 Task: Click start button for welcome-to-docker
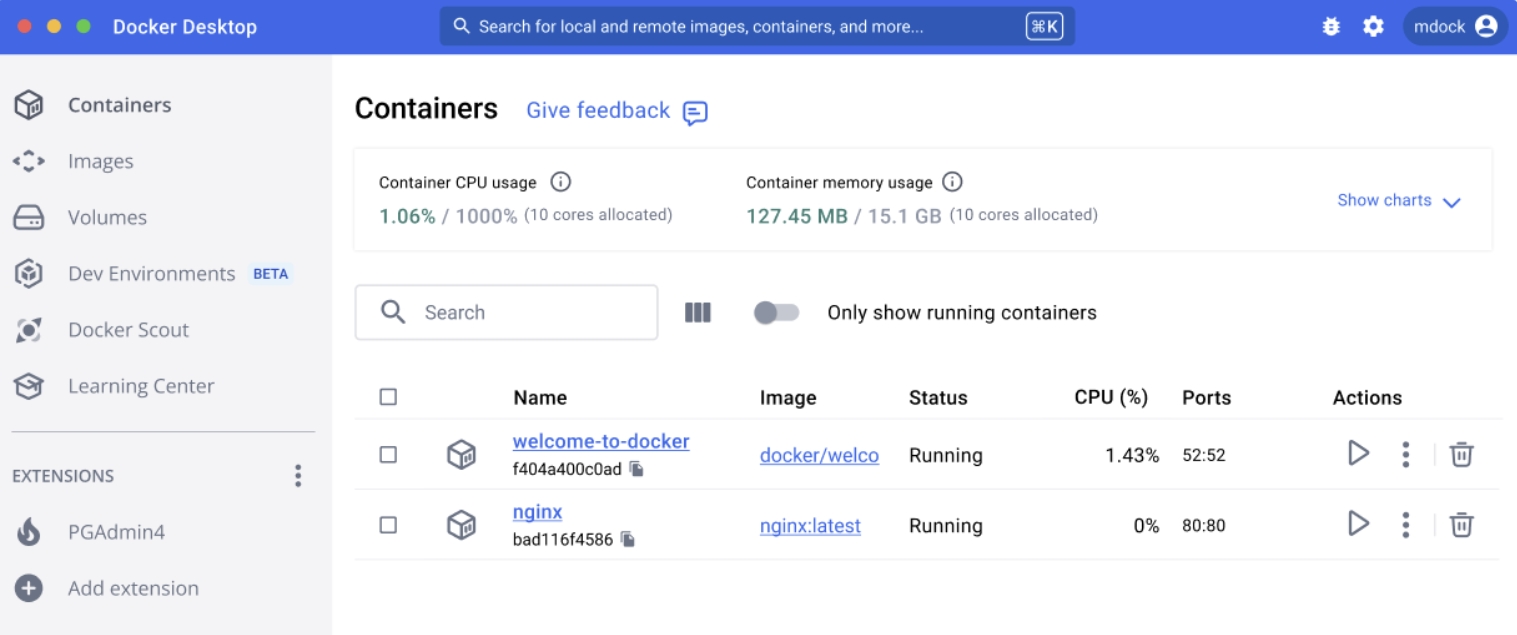(x=1358, y=453)
